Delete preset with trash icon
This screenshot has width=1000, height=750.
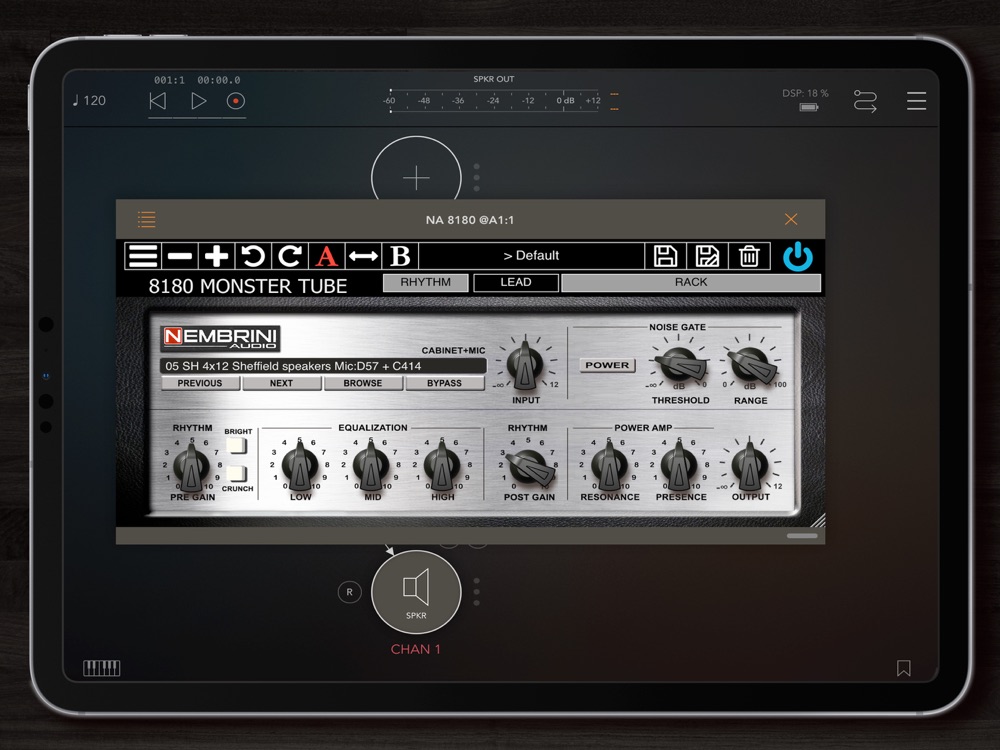coord(749,256)
